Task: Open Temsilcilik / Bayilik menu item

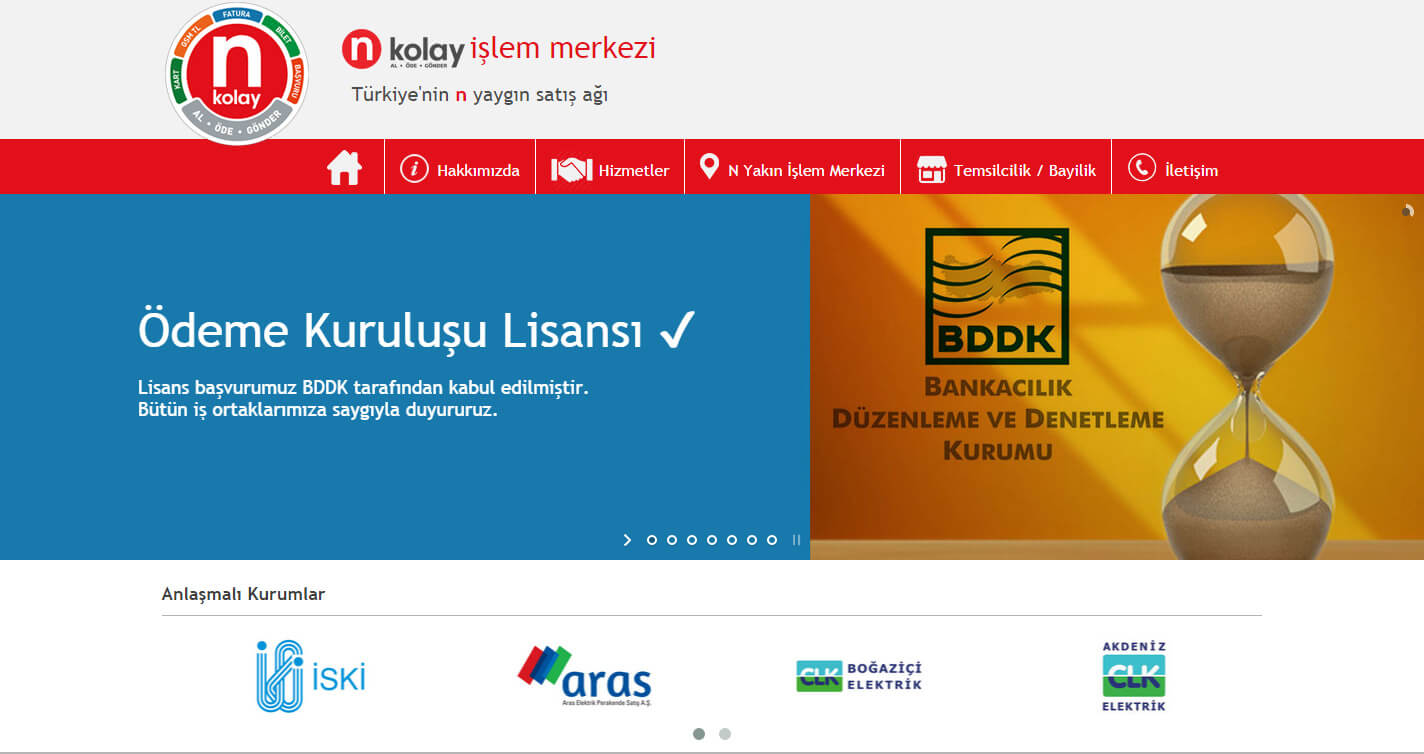Action: (1006, 169)
